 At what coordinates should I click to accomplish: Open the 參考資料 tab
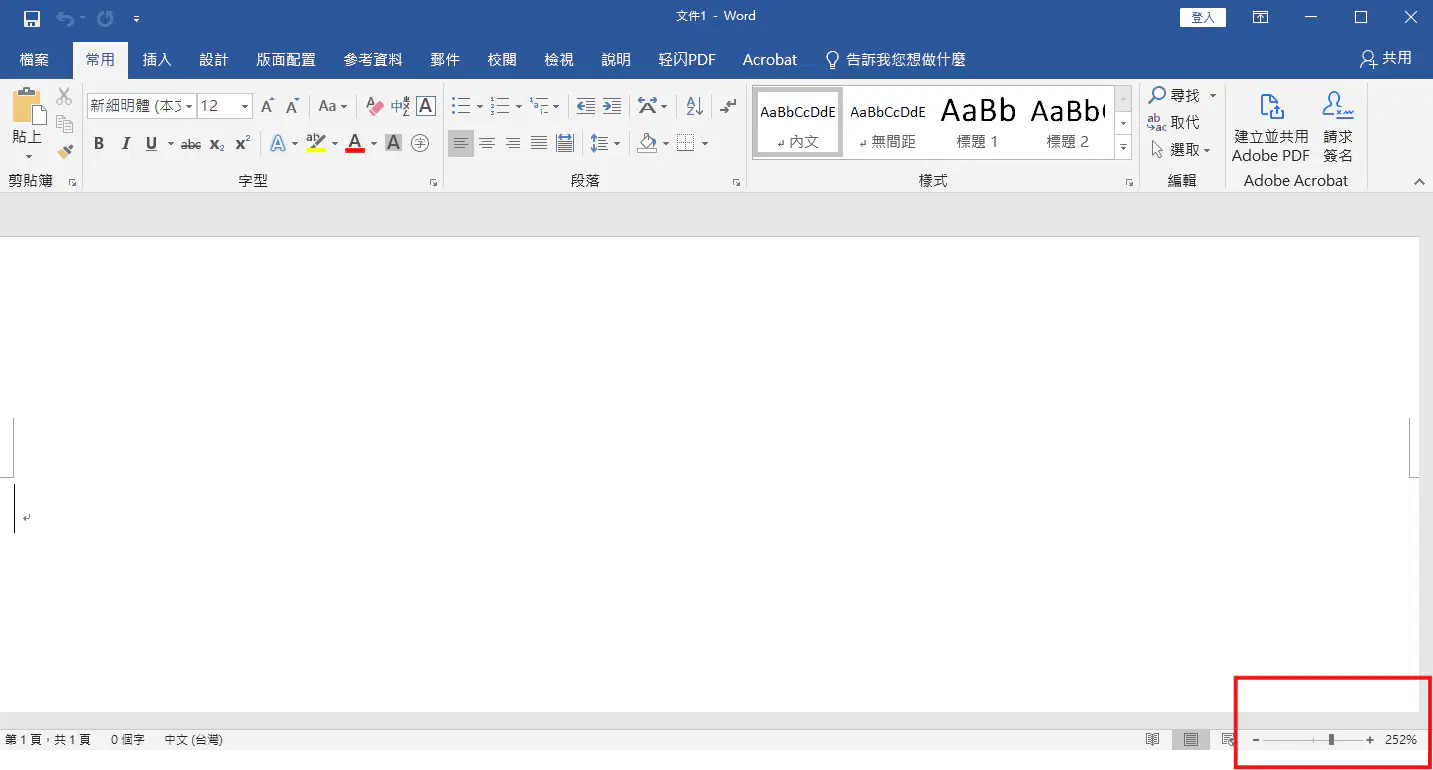click(x=373, y=60)
